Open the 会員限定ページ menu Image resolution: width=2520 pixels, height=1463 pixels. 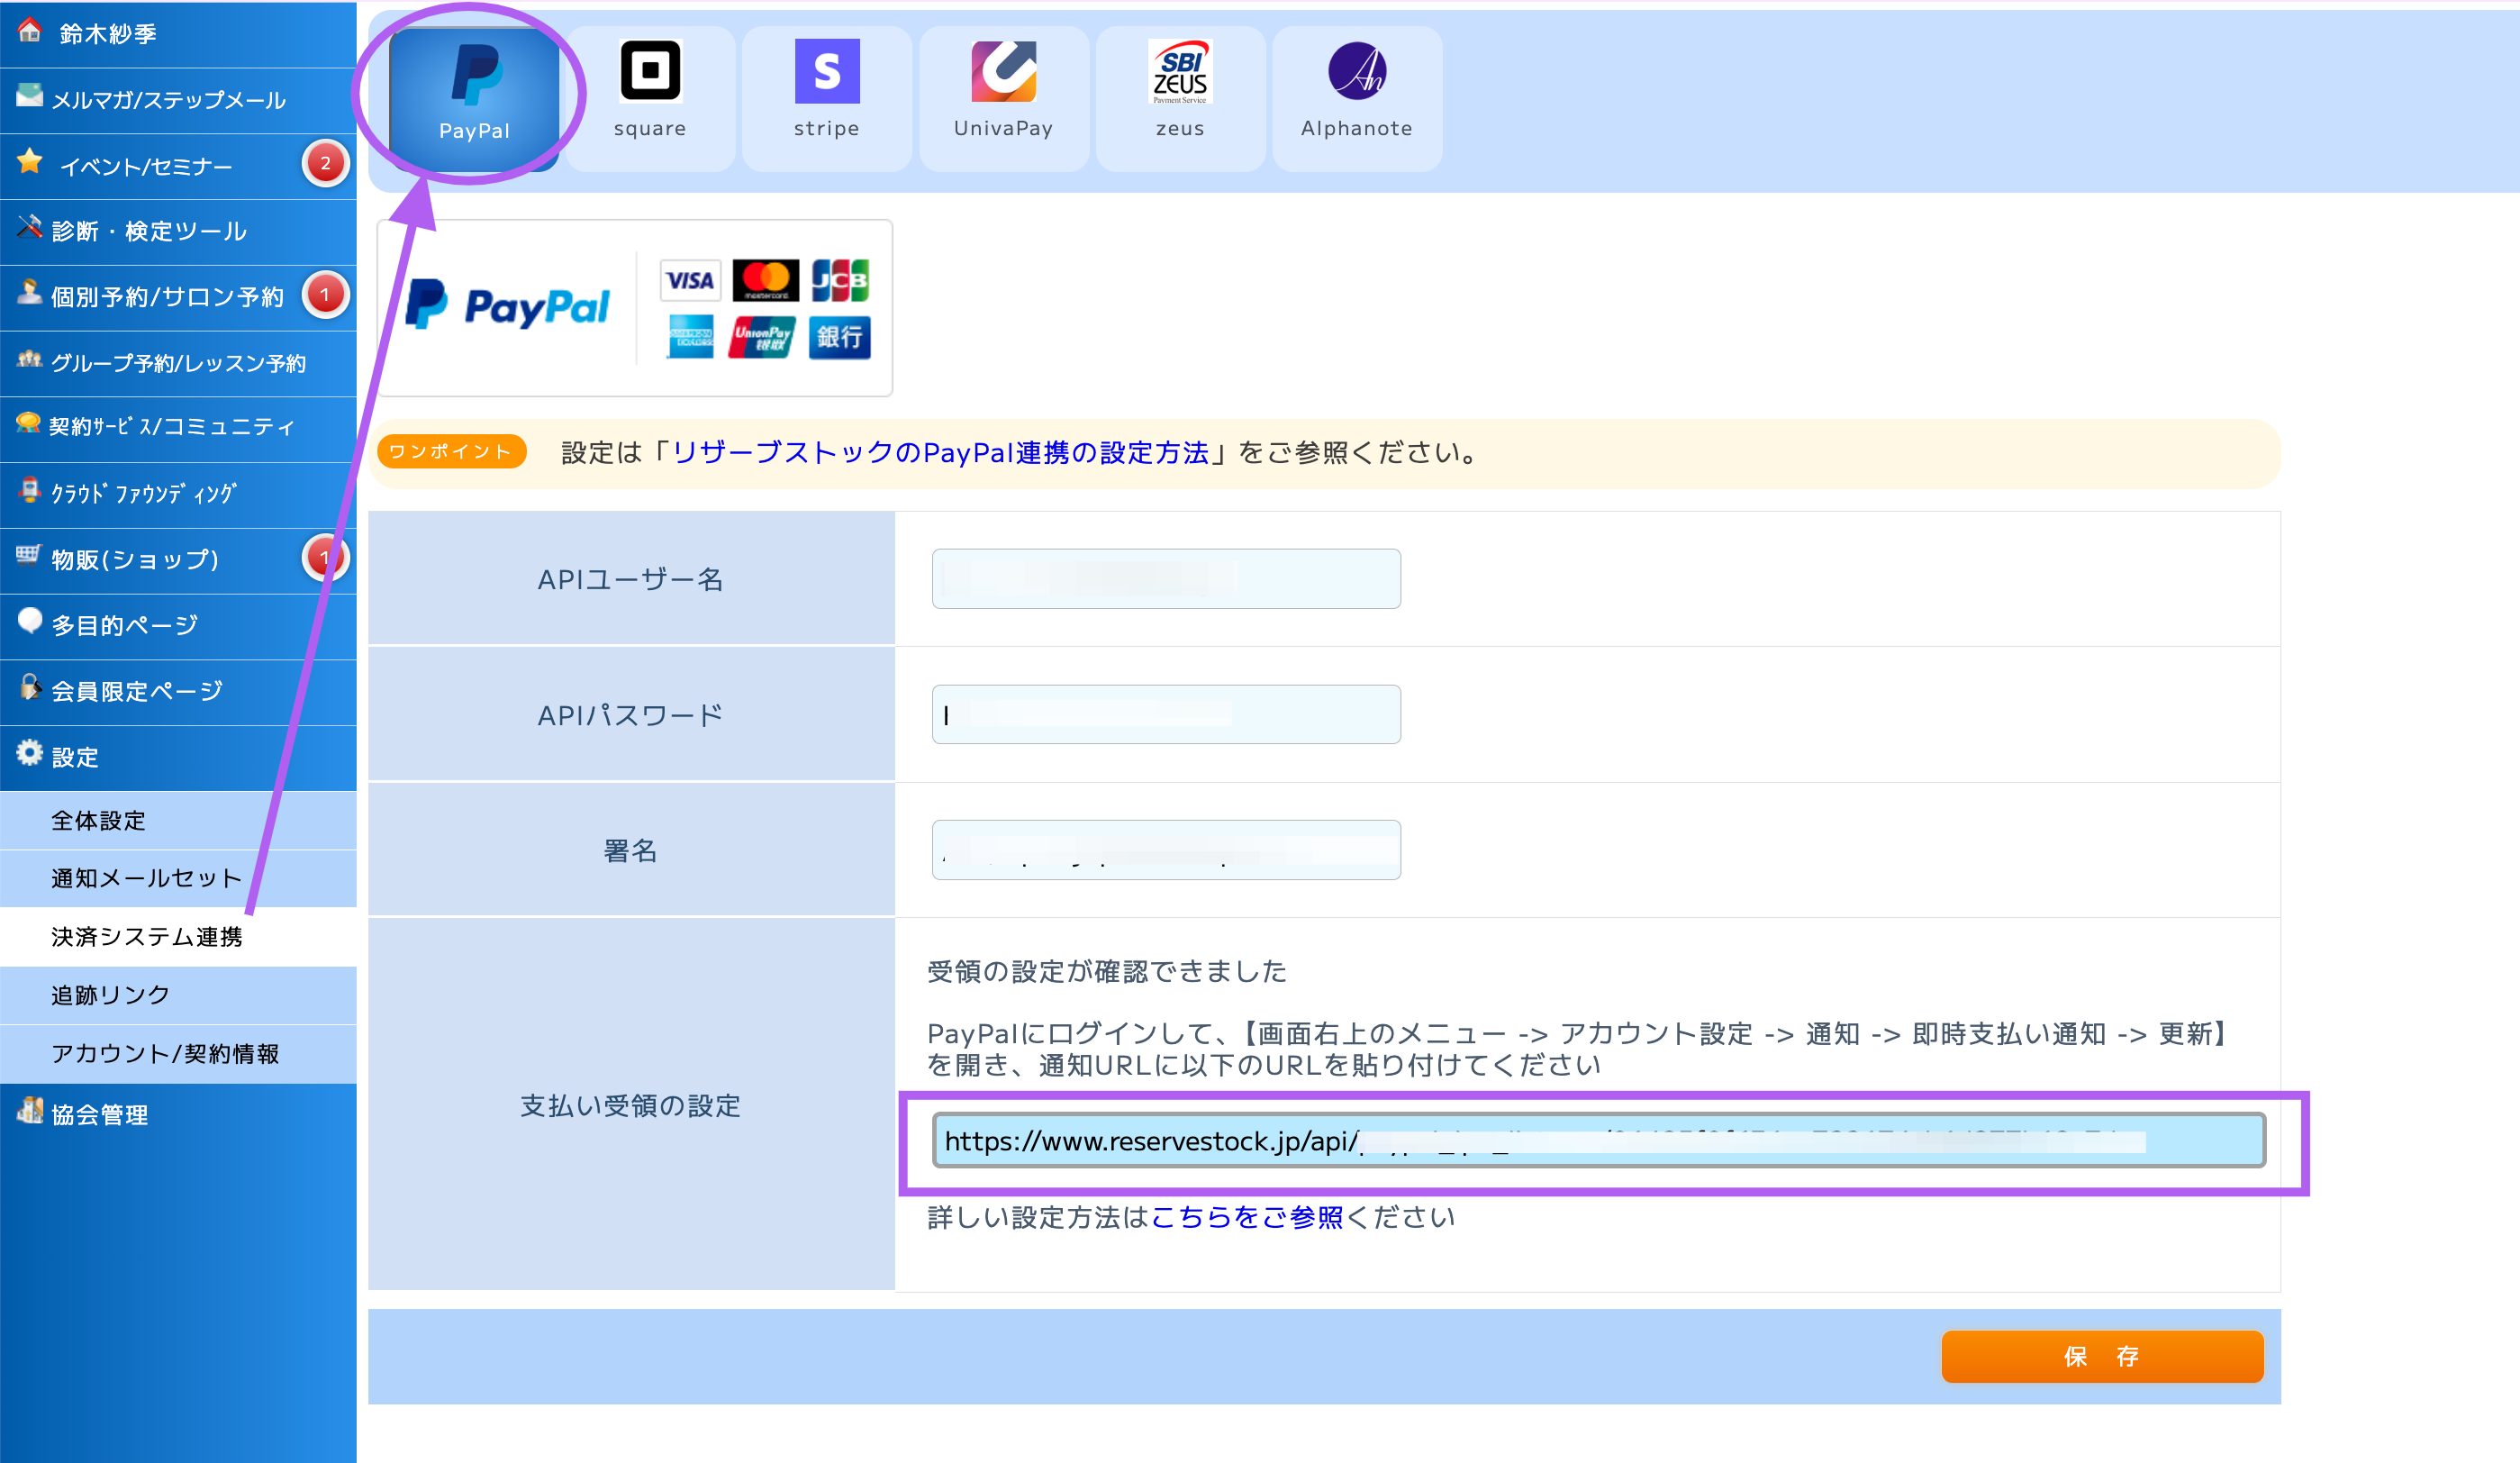pos(178,692)
